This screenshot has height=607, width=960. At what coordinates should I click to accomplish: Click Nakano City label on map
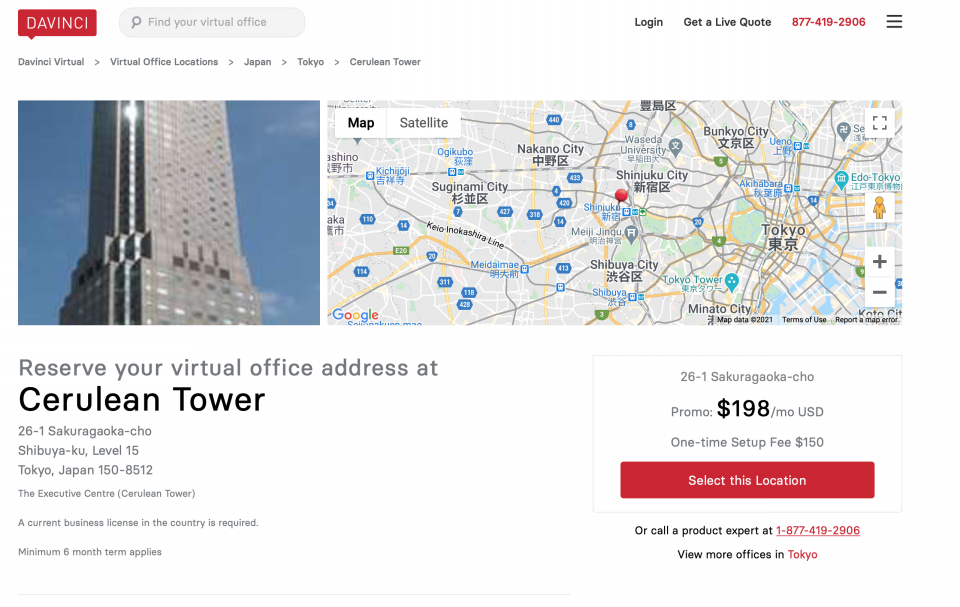[x=550, y=154]
